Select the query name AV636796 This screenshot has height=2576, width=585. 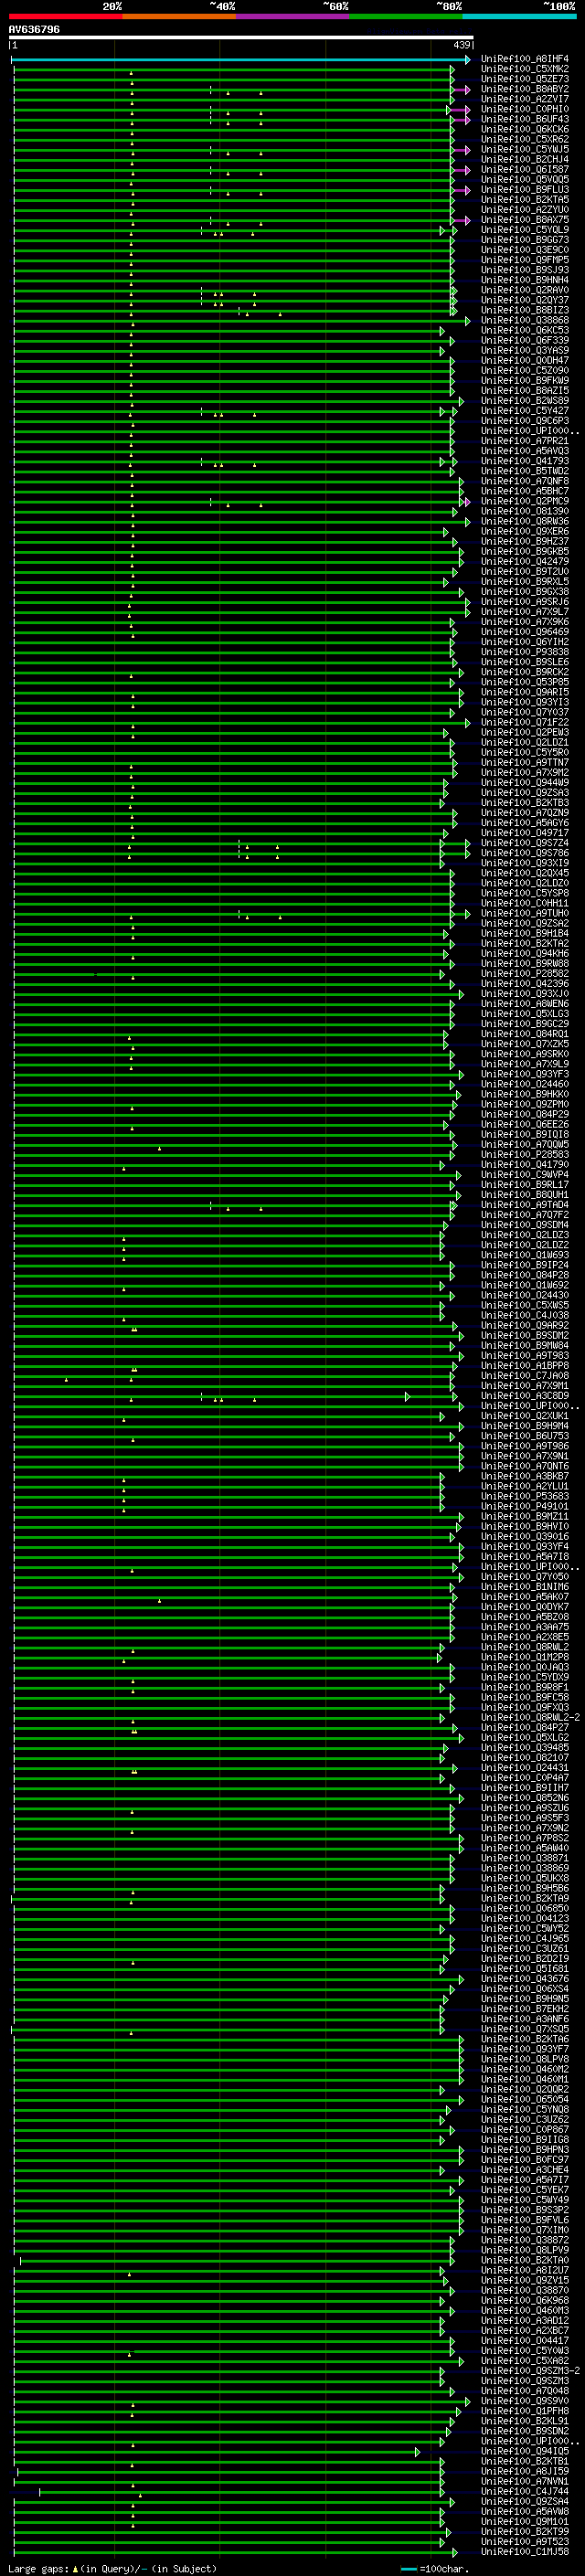34,29
